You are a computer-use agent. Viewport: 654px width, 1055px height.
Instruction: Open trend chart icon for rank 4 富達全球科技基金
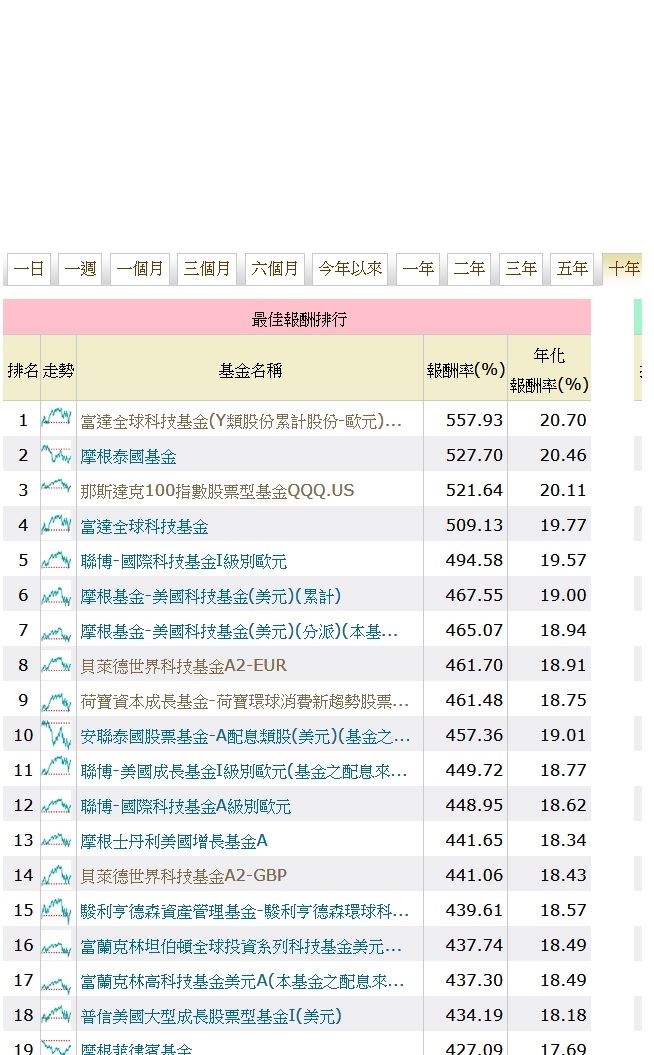click(57, 524)
